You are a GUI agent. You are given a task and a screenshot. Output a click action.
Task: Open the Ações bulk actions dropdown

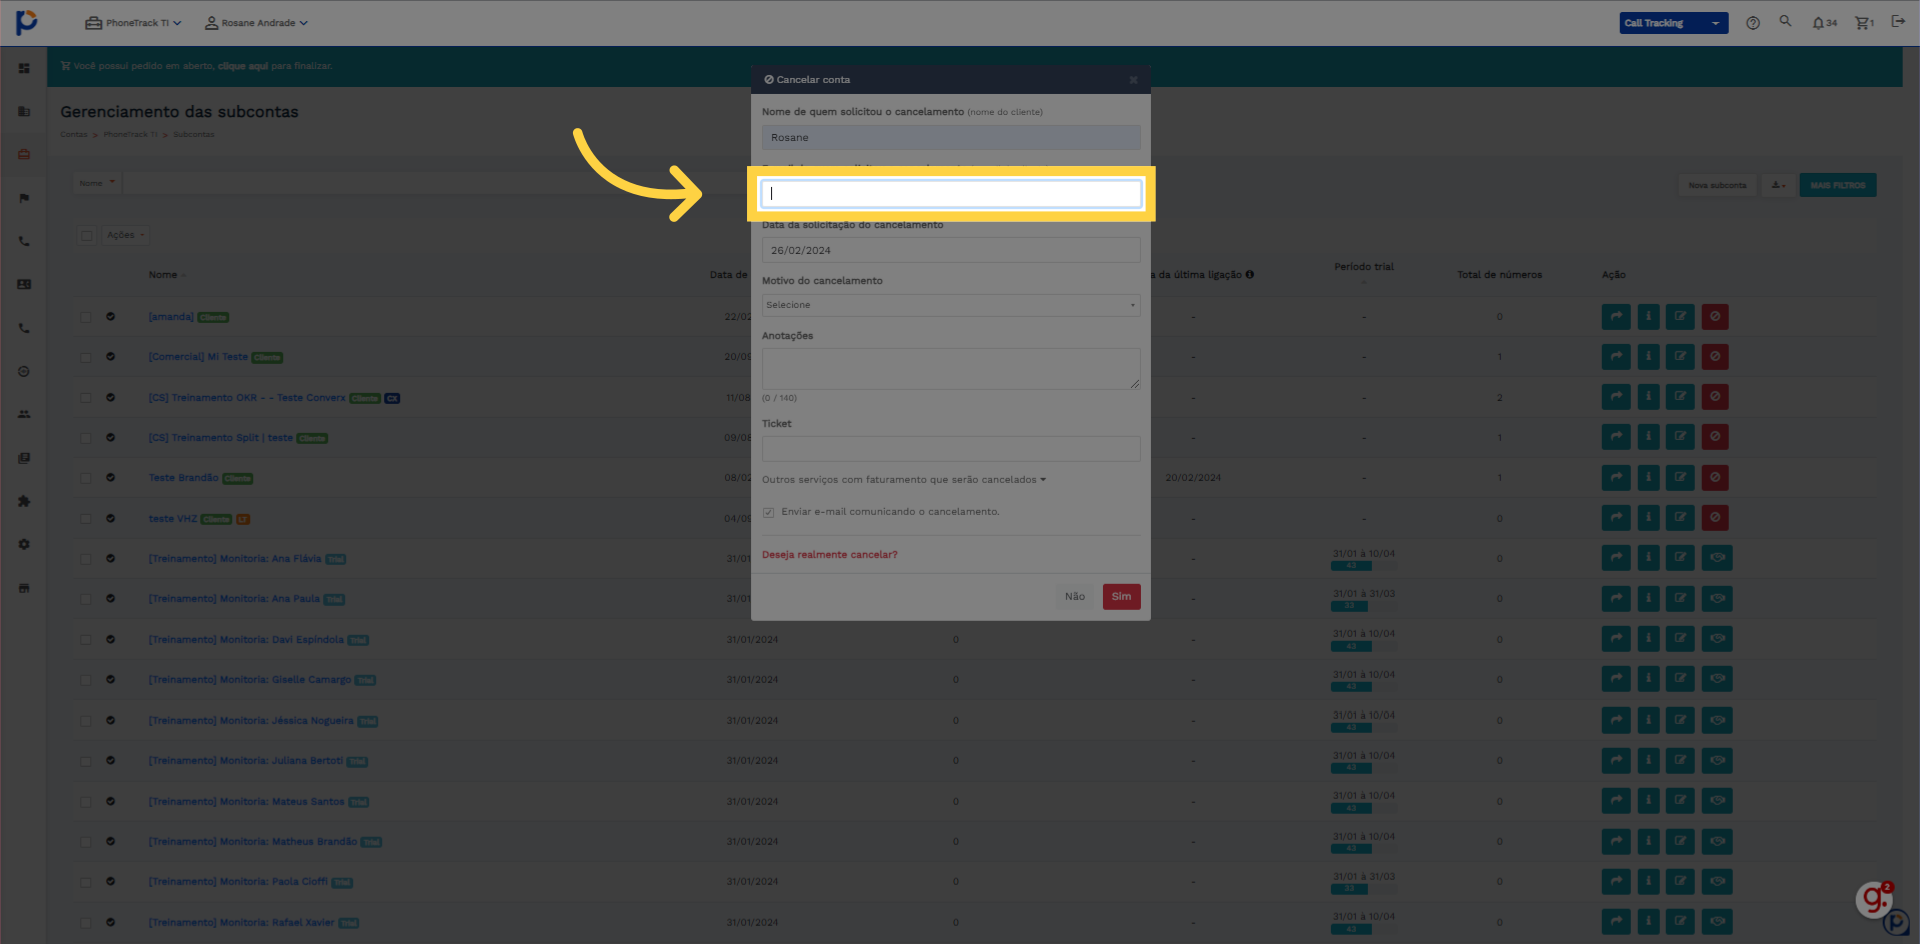(125, 235)
